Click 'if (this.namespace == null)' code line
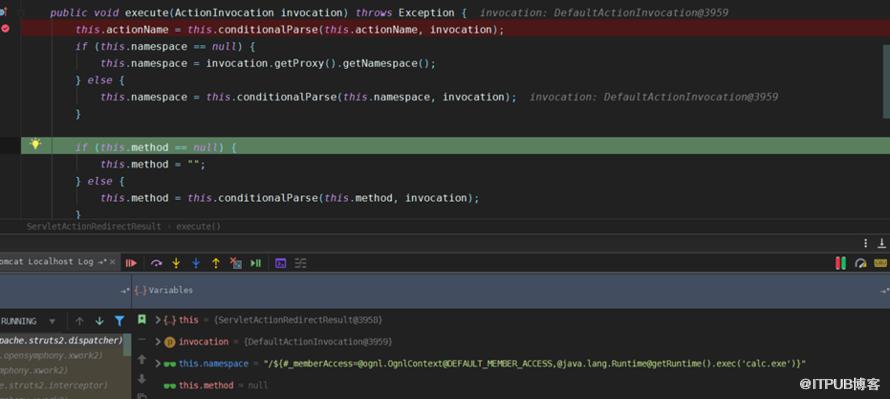This screenshot has width=890, height=399. point(166,47)
